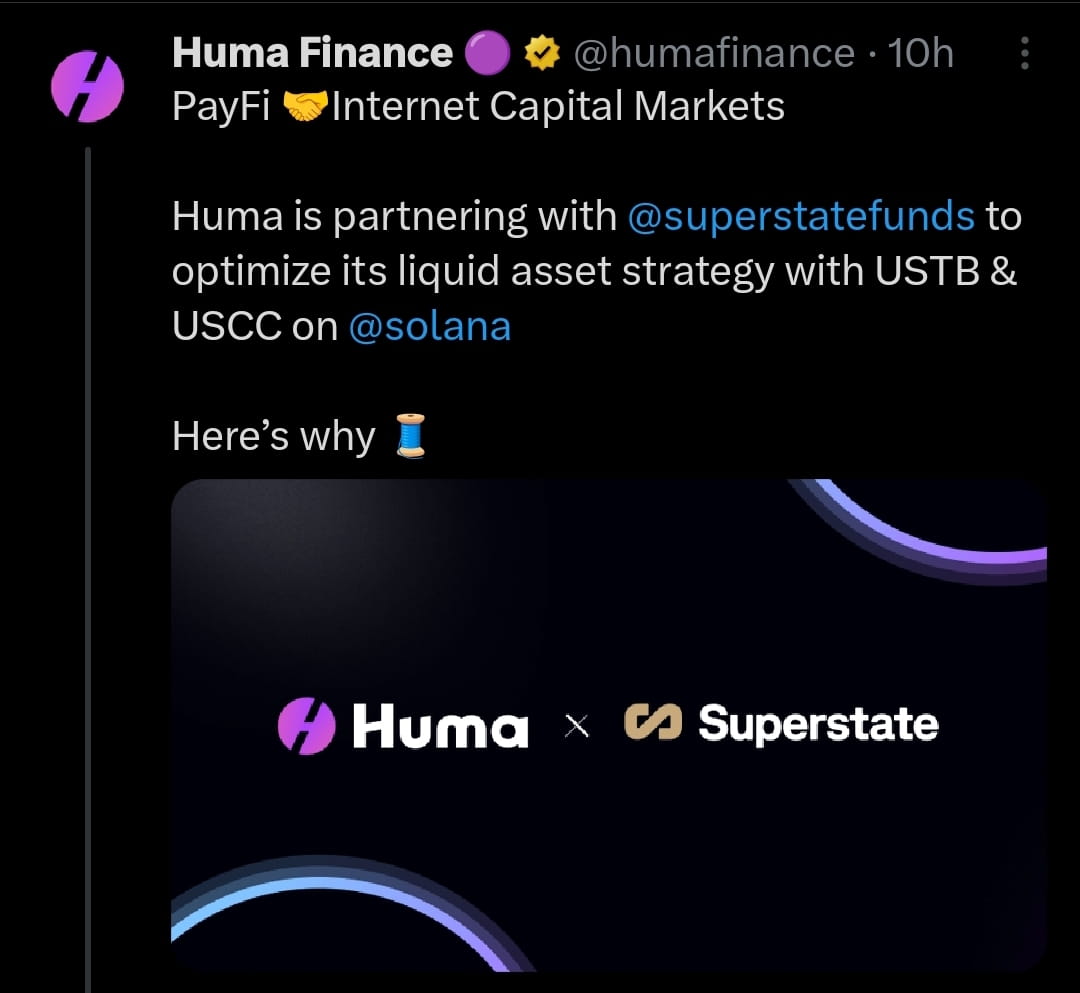Click the × symbol between logos
This screenshot has width=1080, height=993.
tap(577, 726)
